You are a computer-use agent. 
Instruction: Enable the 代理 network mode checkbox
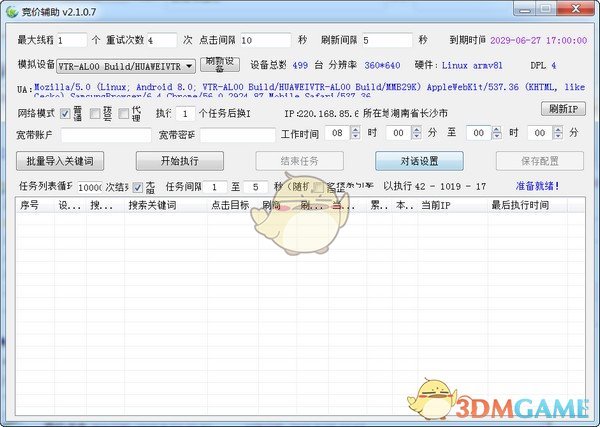click(x=123, y=114)
